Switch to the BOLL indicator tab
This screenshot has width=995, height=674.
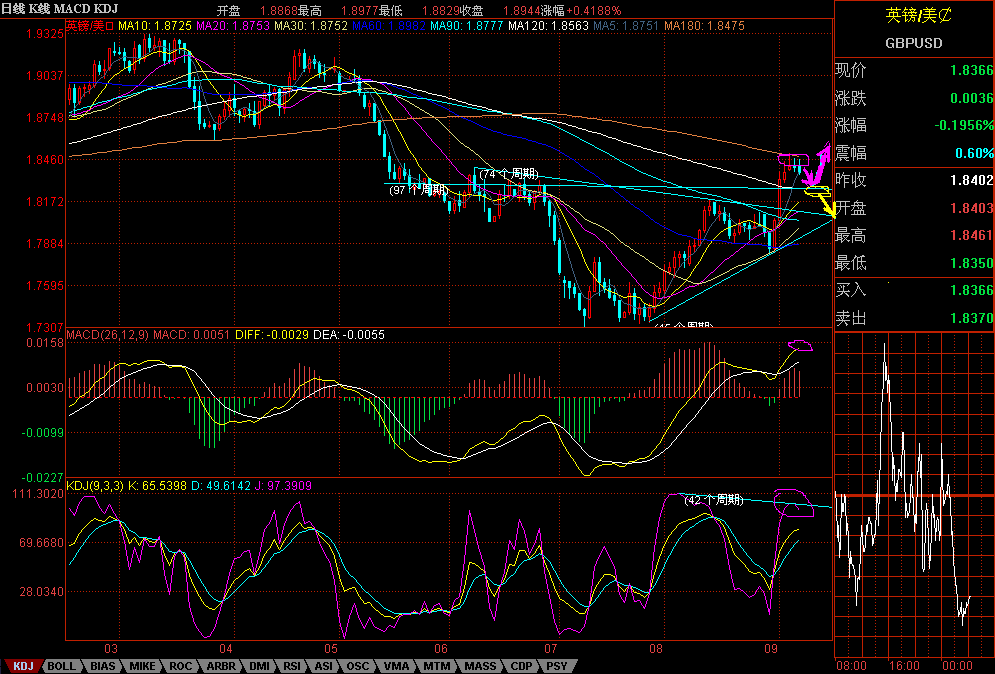click(61, 666)
